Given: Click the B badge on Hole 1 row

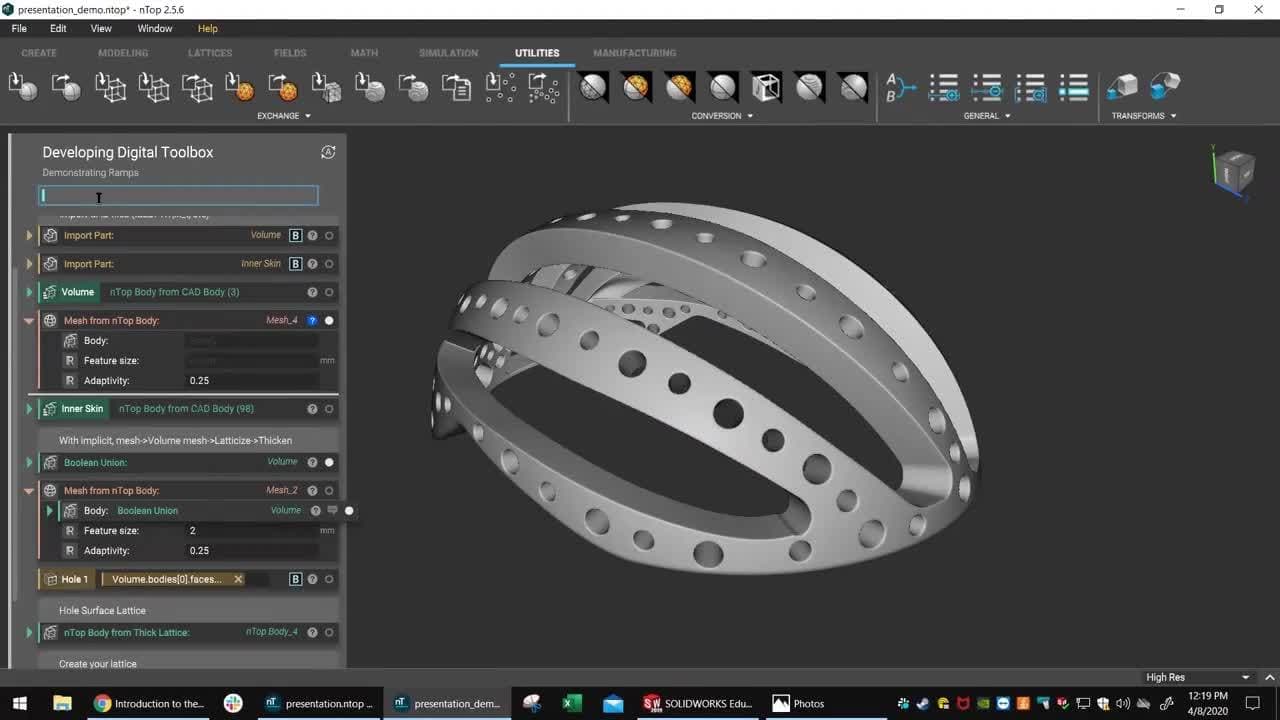Looking at the screenshot, I should (x=295, y=579).
